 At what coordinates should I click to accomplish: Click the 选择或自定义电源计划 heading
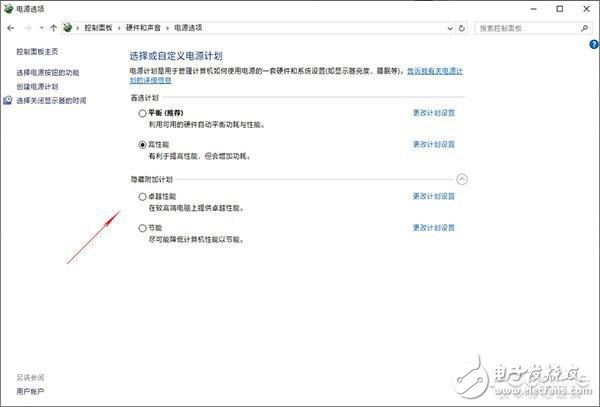[176, 56]
